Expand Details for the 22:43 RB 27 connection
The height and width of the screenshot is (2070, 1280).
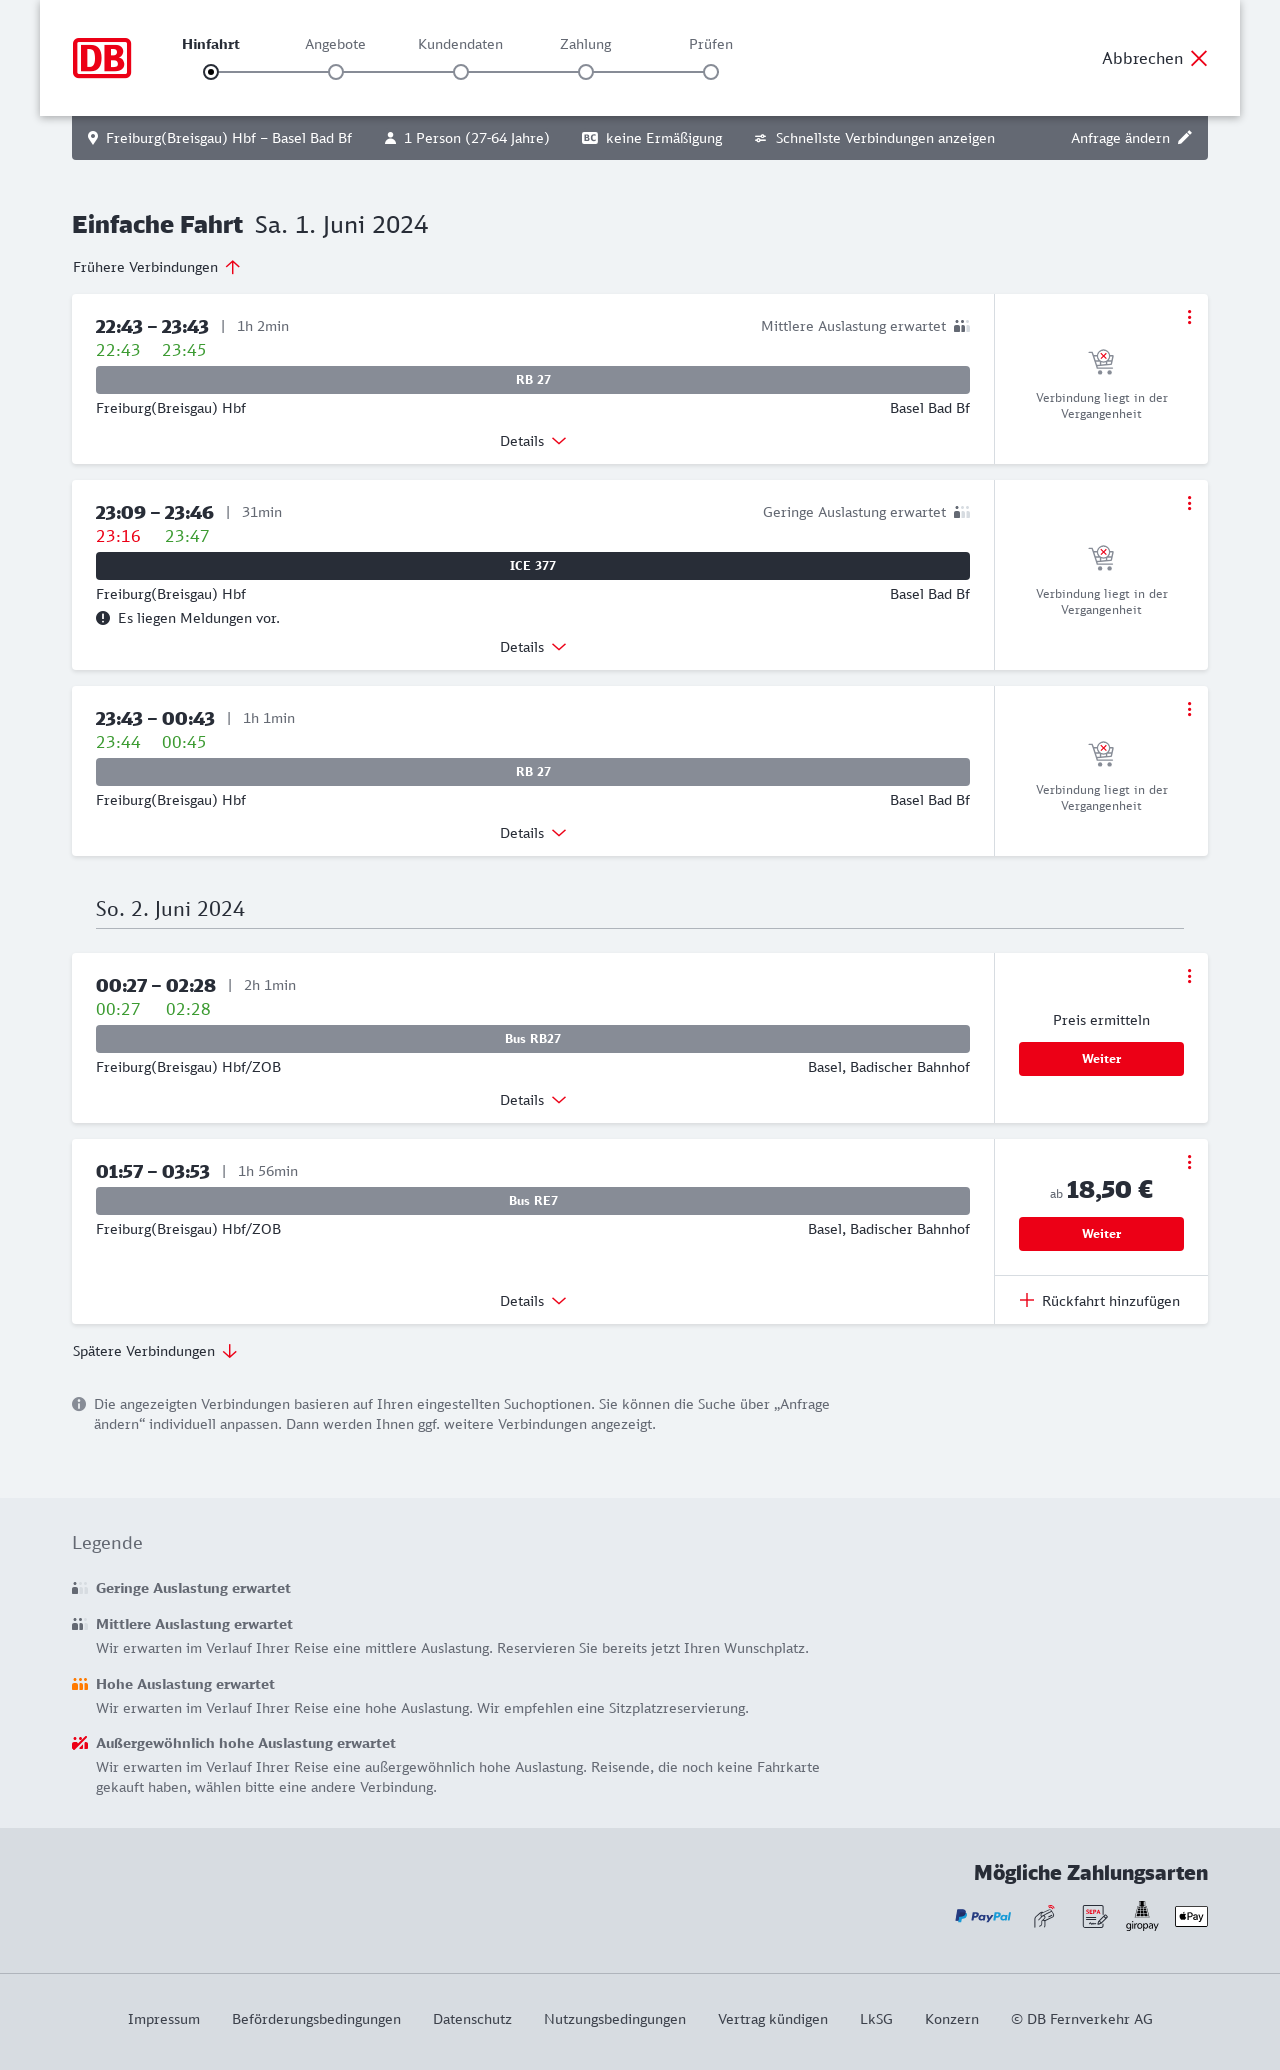(533, 441)
